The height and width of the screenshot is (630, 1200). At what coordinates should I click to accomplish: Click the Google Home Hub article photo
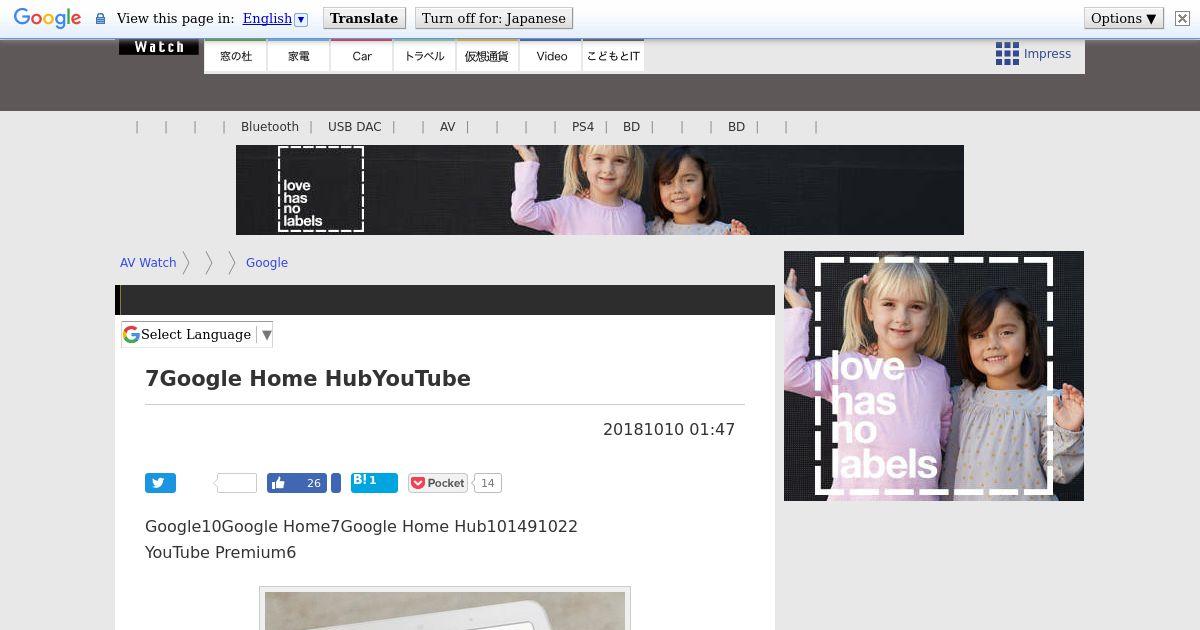point(445,610)
